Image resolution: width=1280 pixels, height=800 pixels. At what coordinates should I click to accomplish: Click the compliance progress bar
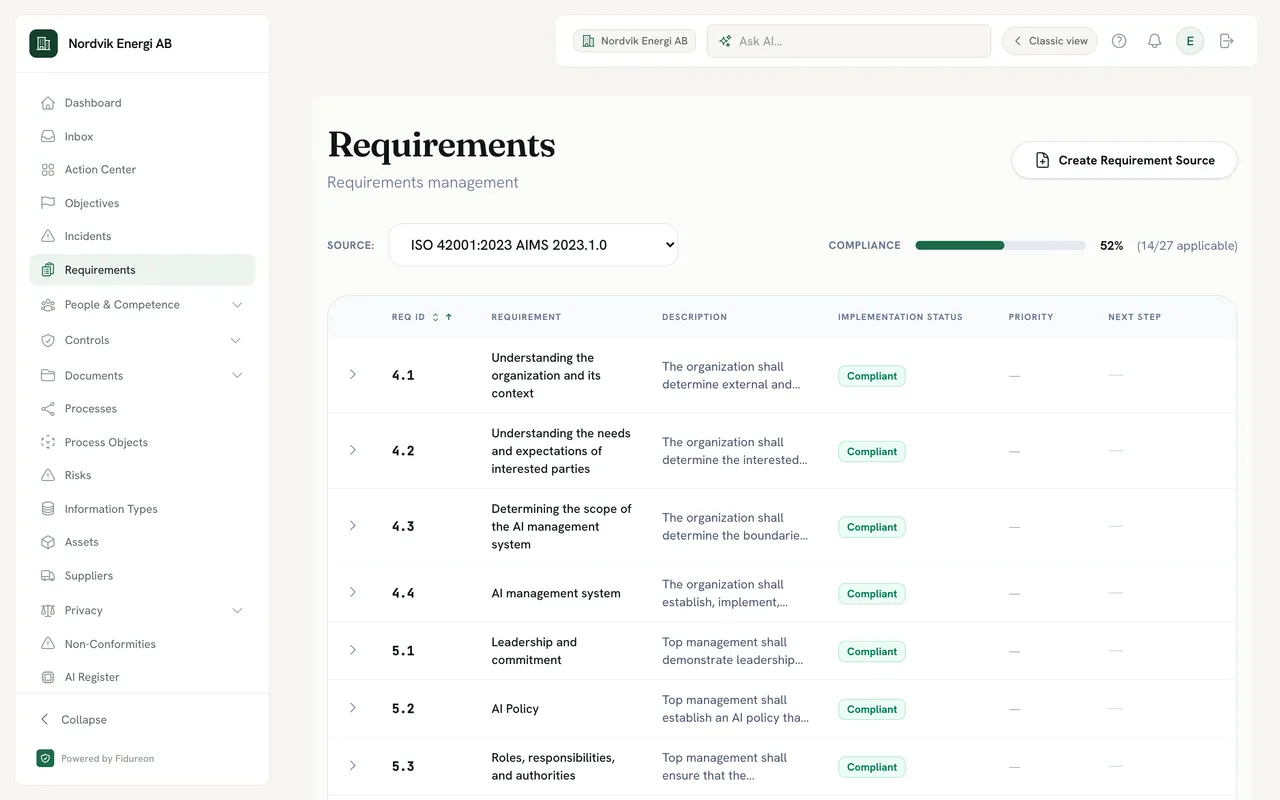click(1000, 245)
